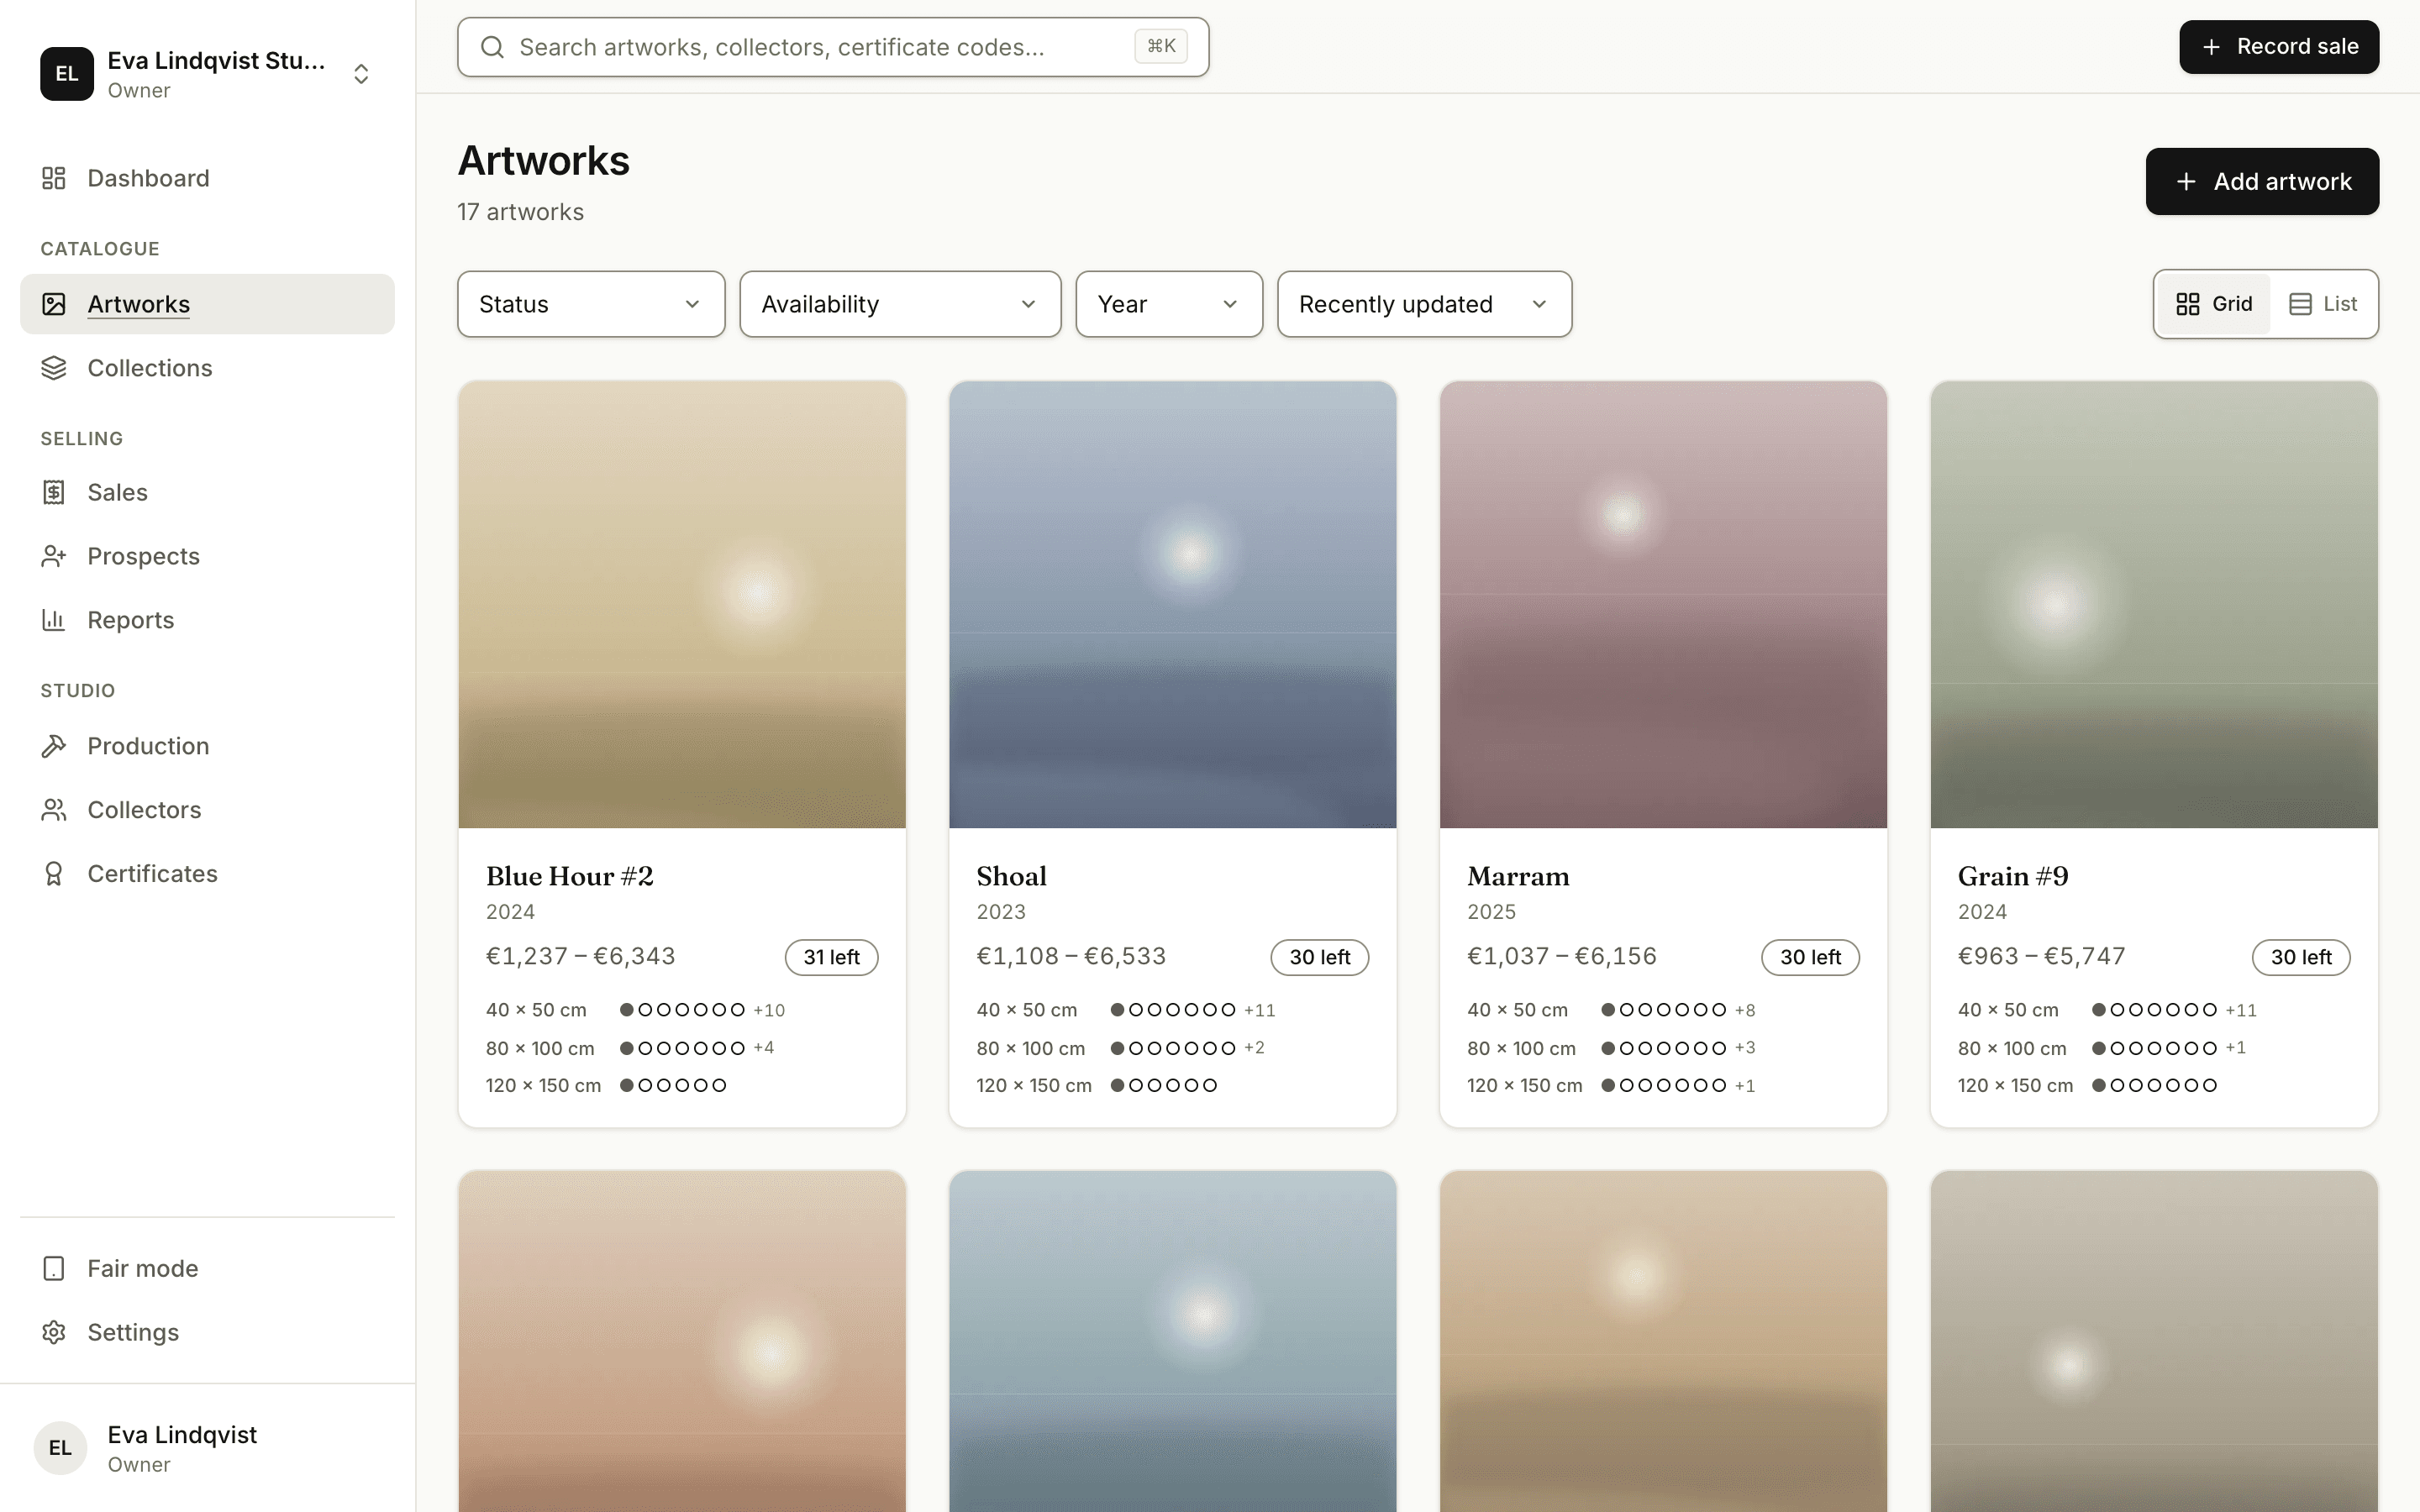Click the EL studio avatar at top
2420x1512 pixels.
pyautogui.click(x=67, y=74)
